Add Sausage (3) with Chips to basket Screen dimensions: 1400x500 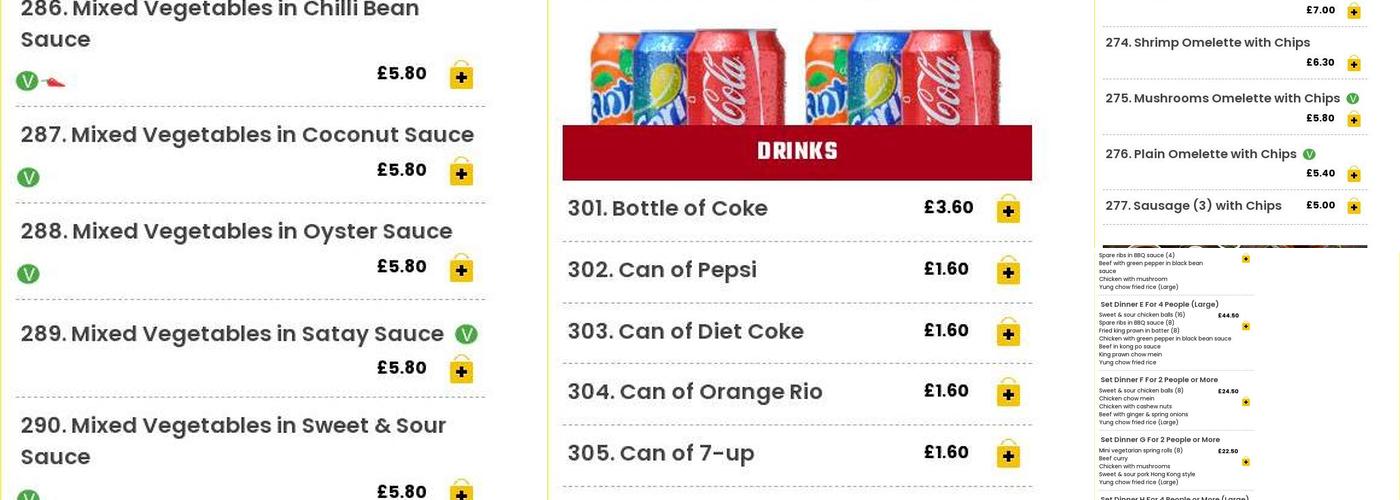[x=1353, y=207]
